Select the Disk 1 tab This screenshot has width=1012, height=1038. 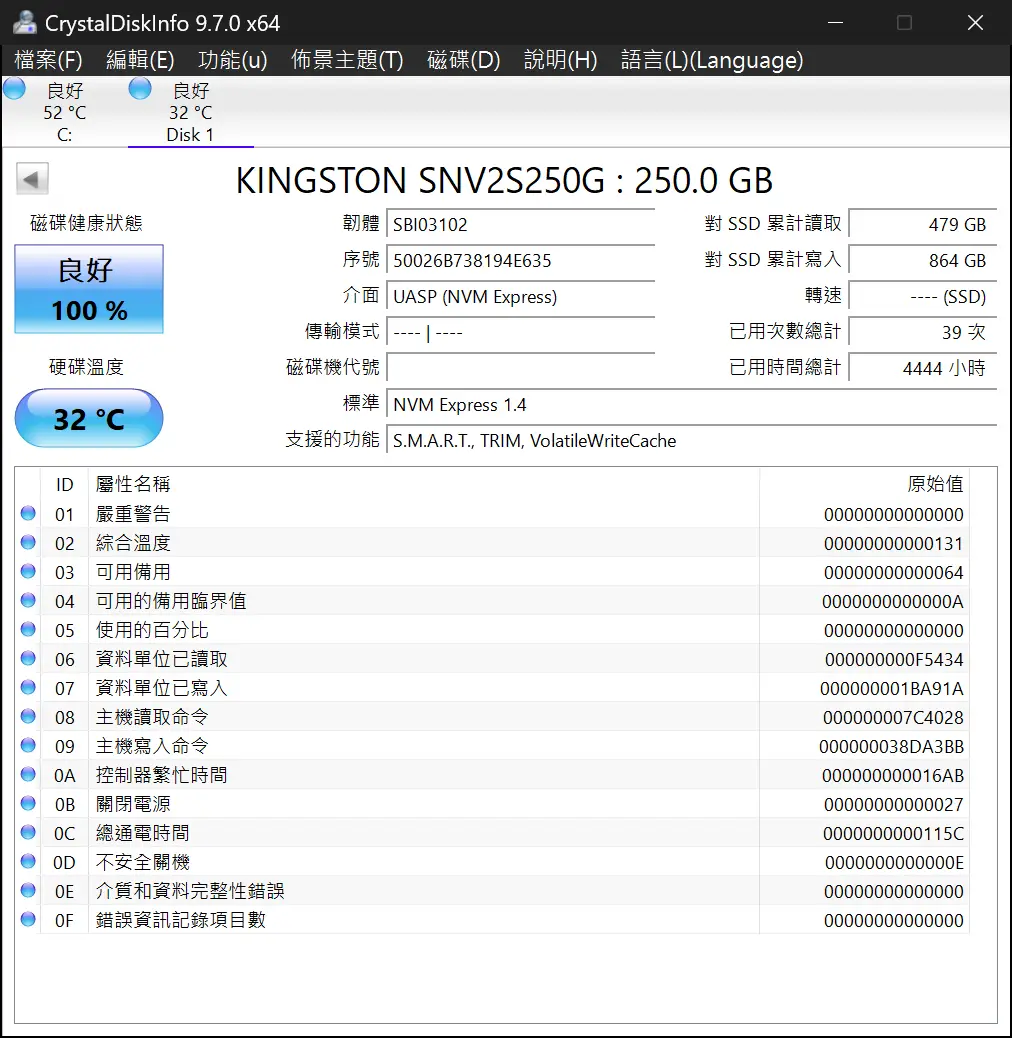click(191, 112)
